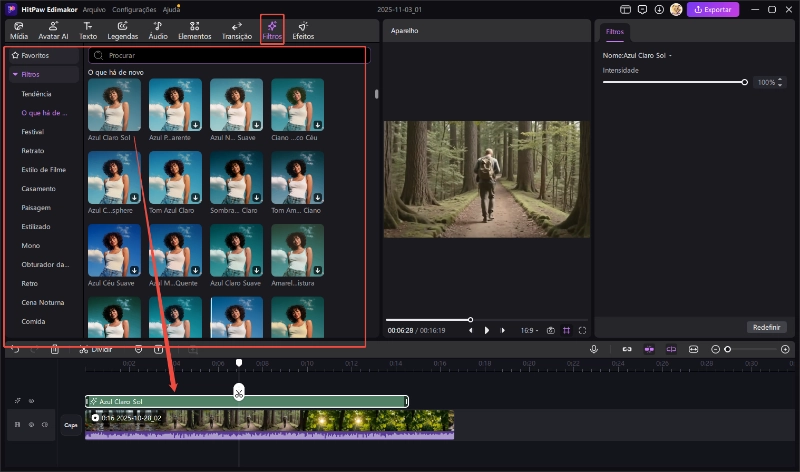Open the Transição panel
The height and width of the screenshot is (472, 800).
pos(237,31)
